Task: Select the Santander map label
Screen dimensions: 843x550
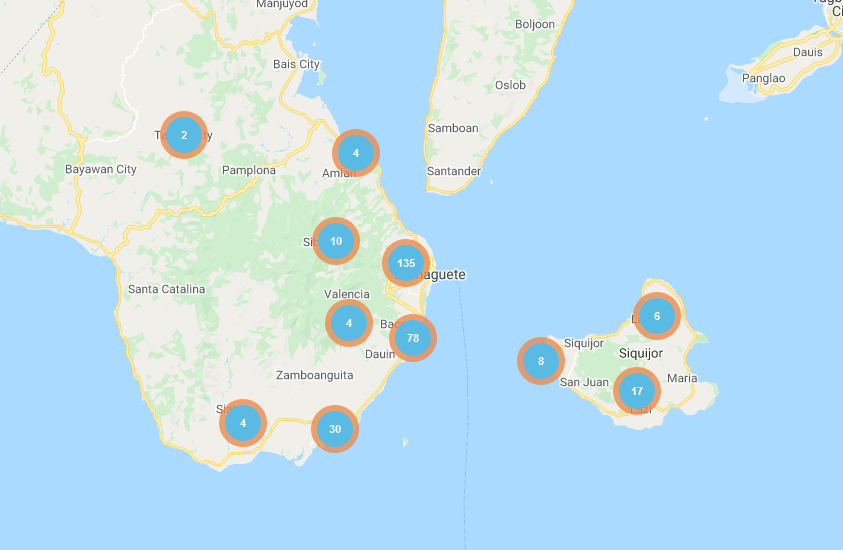Action: [454, 172]
